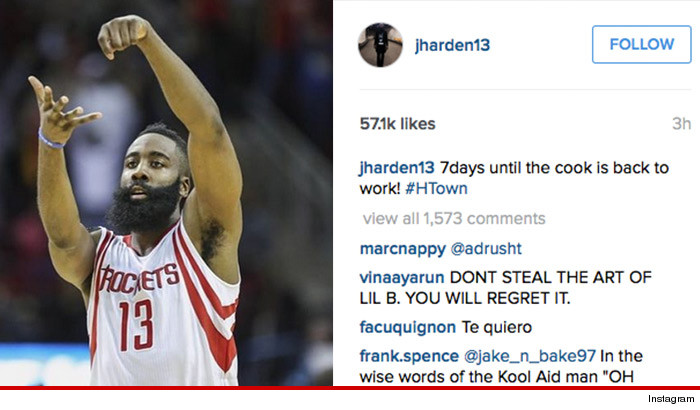Expand view all 1,573 comments
This screenshot has width=700, height=410.
[454, 218]
